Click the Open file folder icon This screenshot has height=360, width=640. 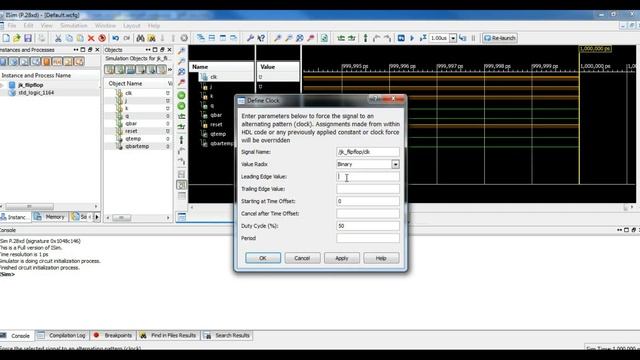point(17,38)
